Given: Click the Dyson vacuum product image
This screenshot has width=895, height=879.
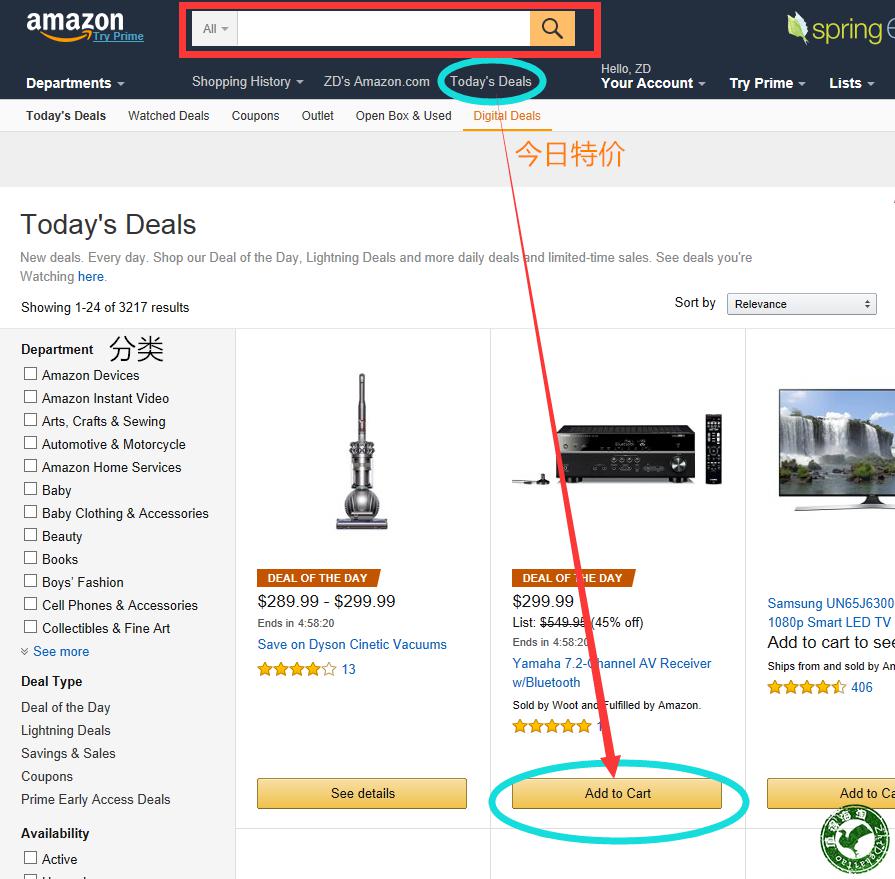Looking at the screenshot, I should point(361,451).
